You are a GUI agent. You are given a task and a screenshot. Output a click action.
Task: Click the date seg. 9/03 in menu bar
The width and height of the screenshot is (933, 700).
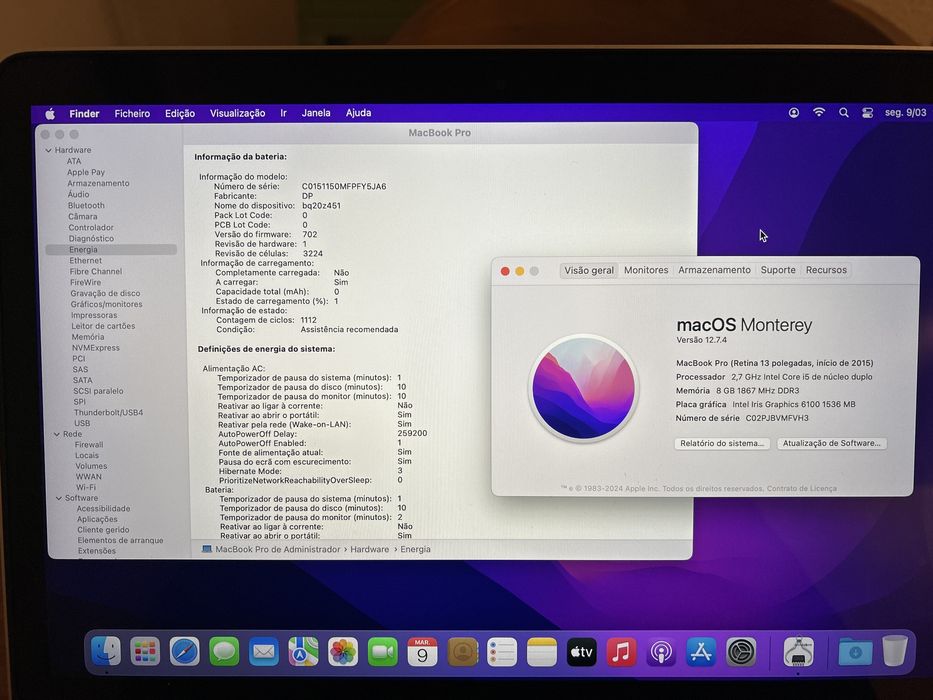905,112
